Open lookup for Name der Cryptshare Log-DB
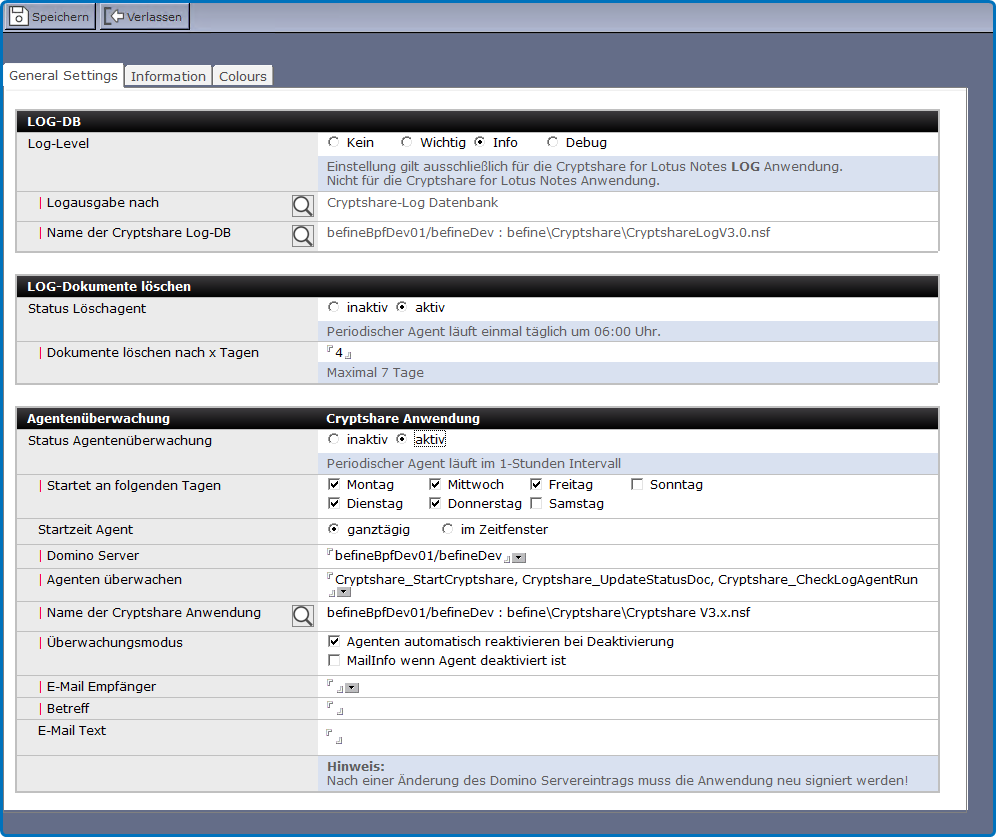Viewport: 996px width, 837px height. (302, 236)
